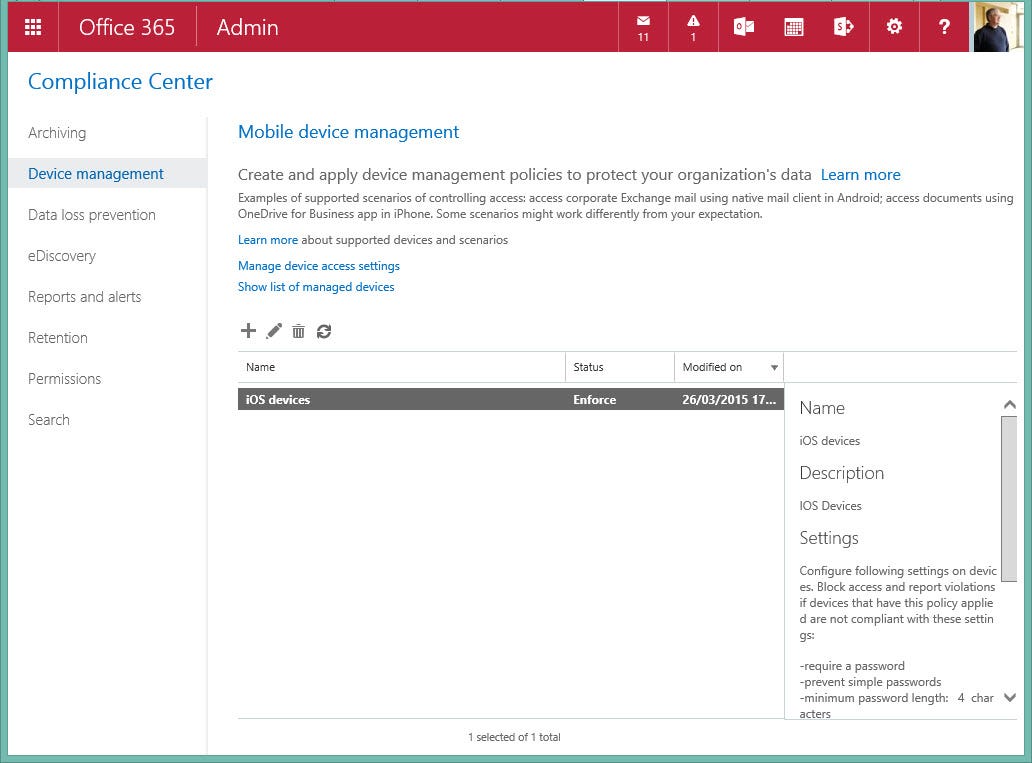The width and height of the screenshot is (1032, 763).
Task: Navigate to Data loss prevention
Action: click(90, 214)
